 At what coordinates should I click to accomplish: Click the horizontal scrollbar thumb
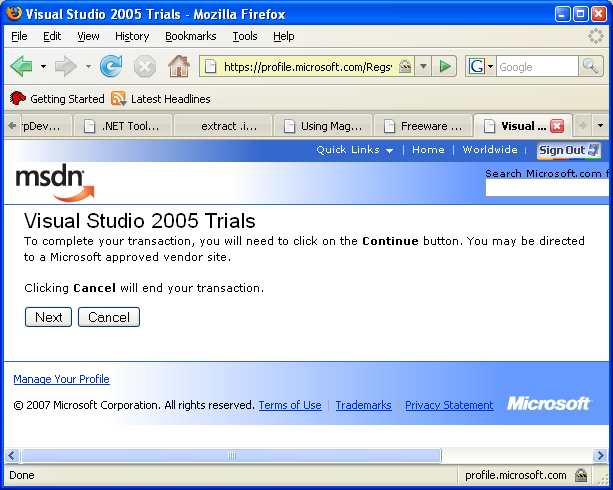[232, 456]
